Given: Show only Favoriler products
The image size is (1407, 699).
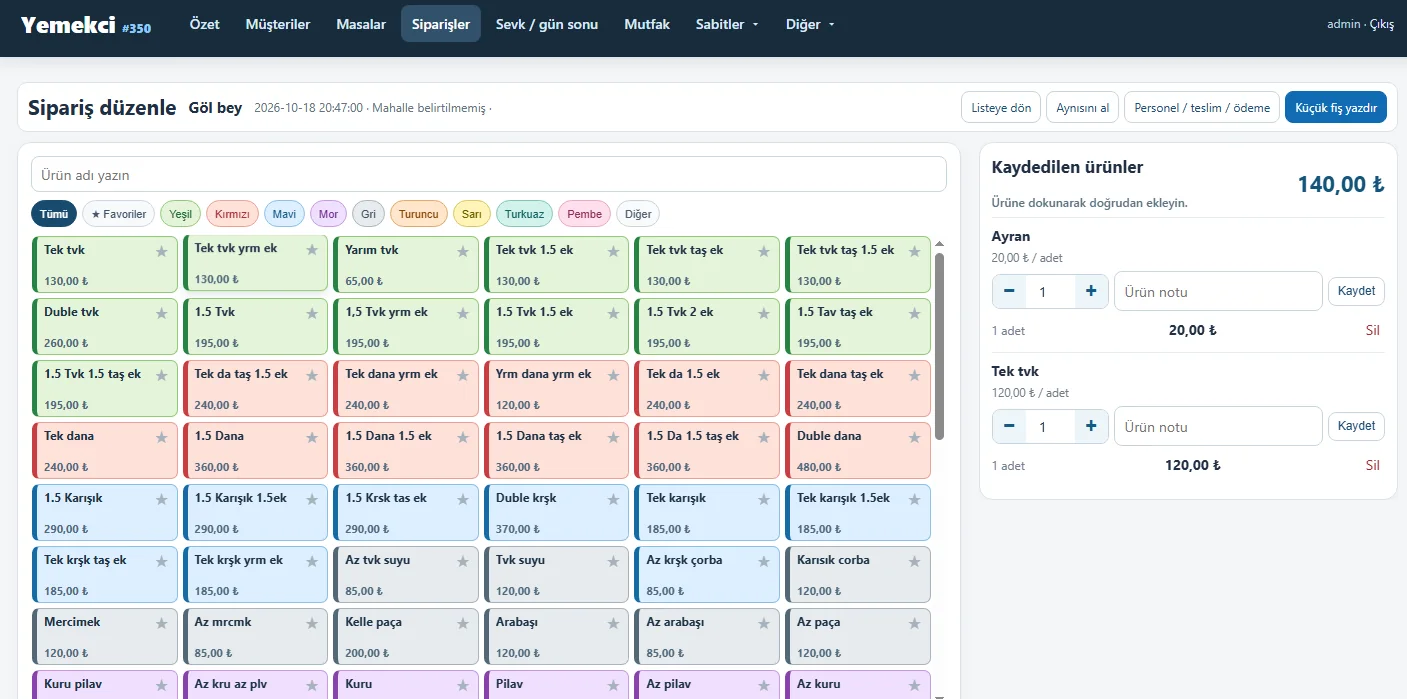Looking at the screenshot, I should point(118,214).
